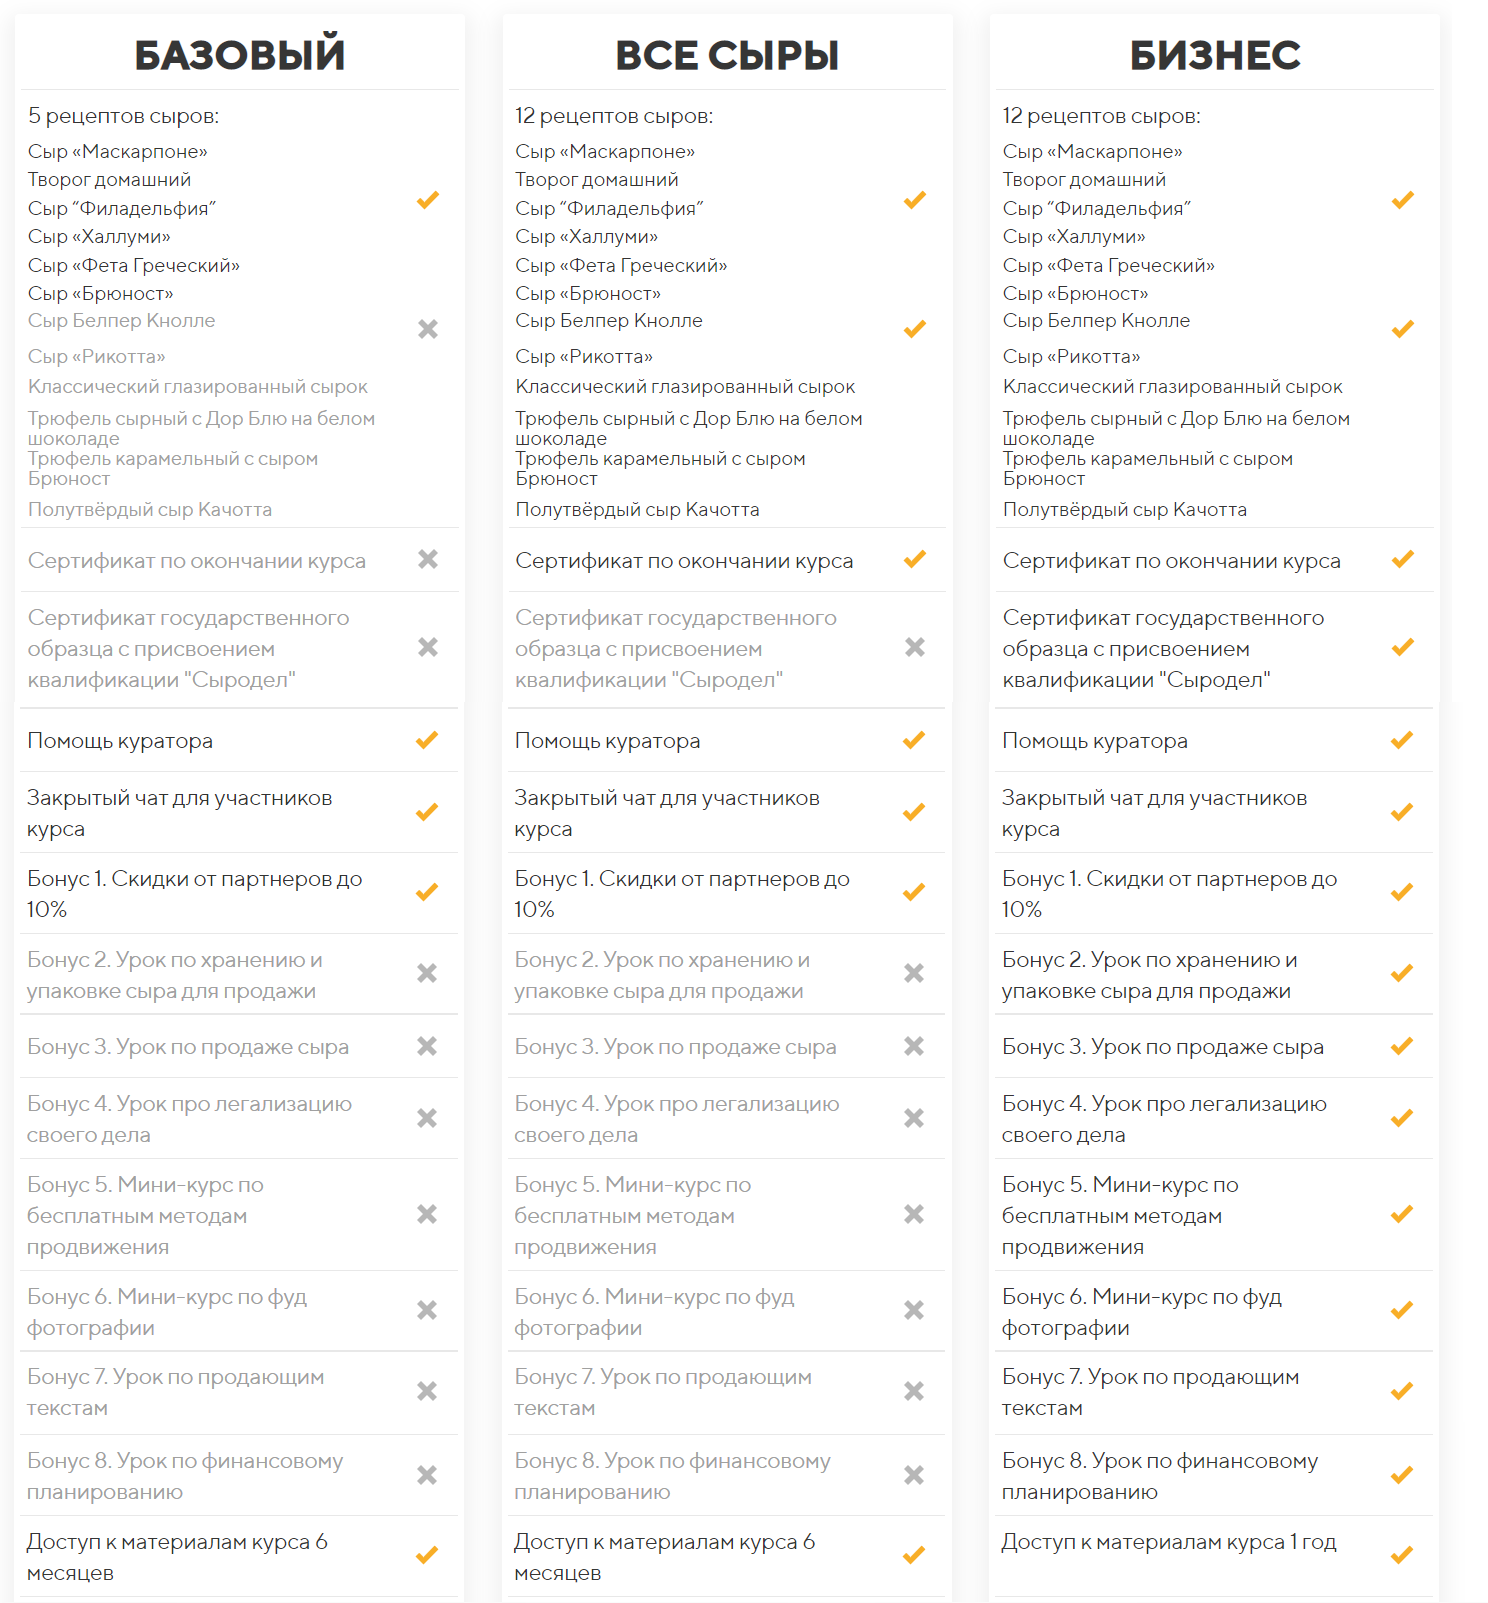Click the cross for Сертификат по окончании курса in БАЗОВЫЙ
Image resolution: width=1488 pixels, height=1603 pixels.
[x=428, y=559]
